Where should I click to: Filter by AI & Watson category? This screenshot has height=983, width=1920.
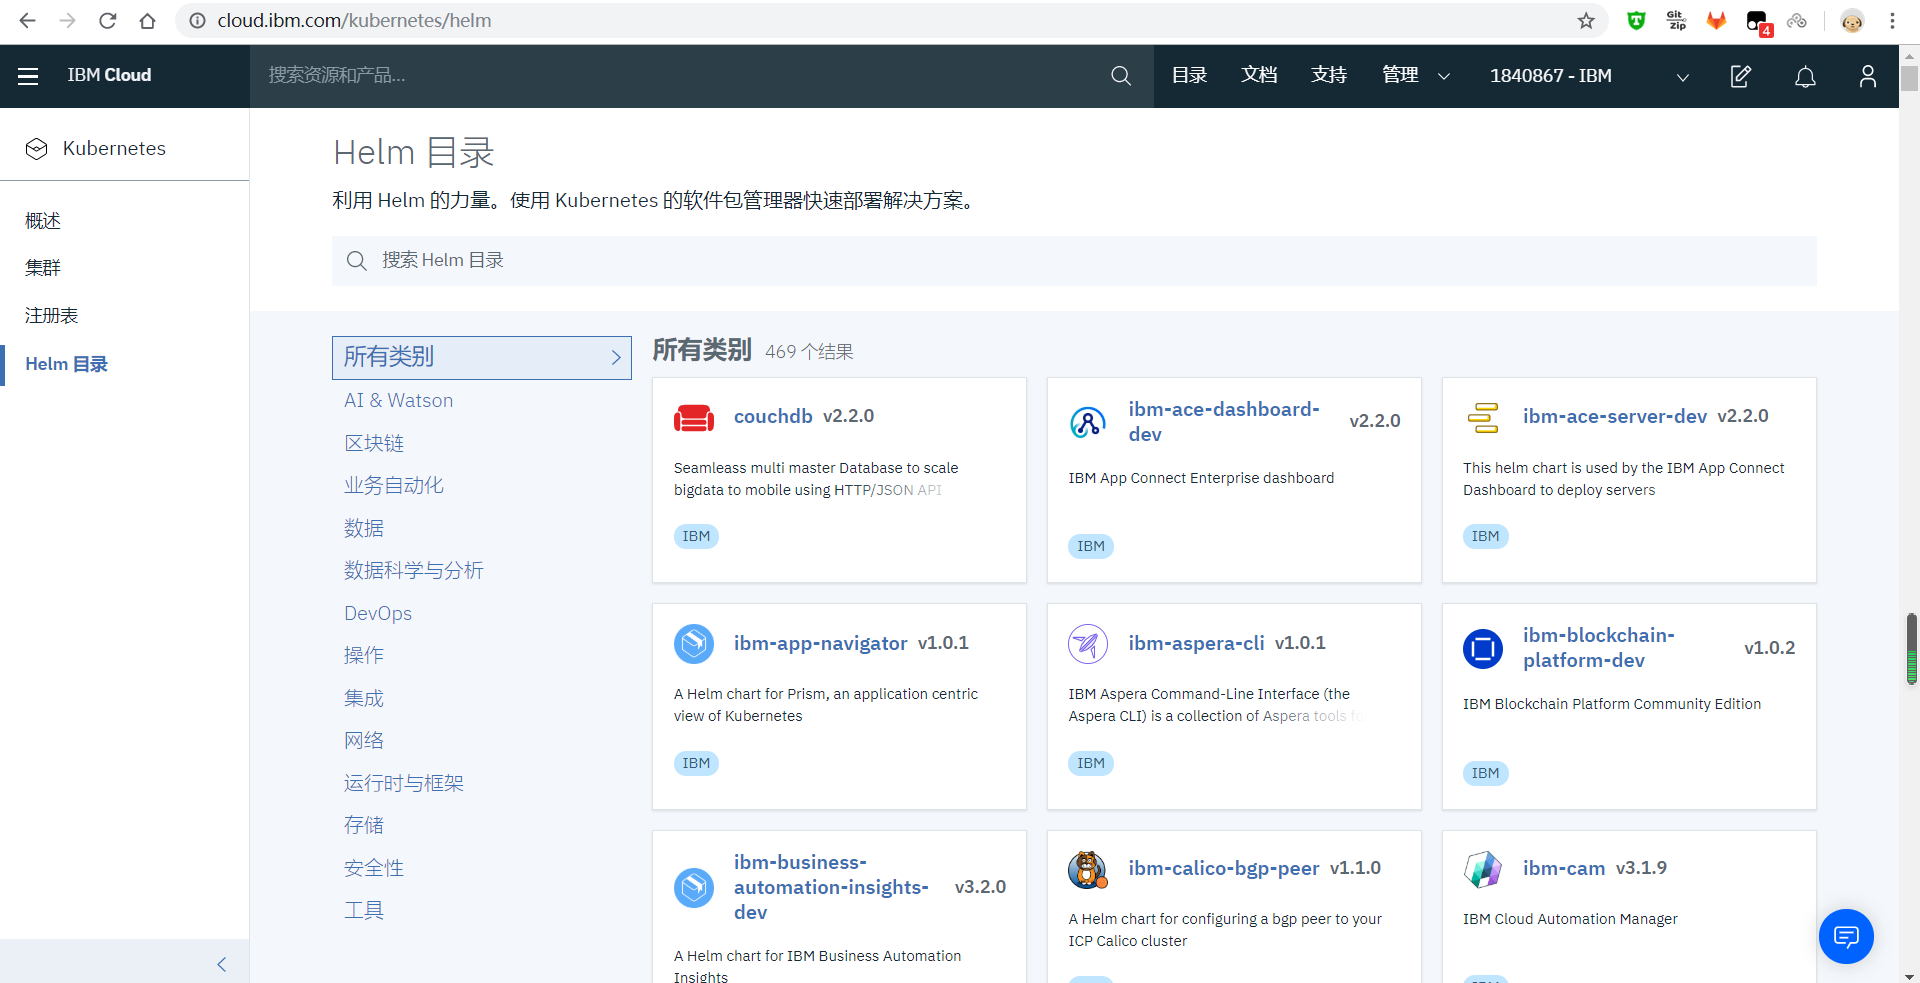pyautogui.click(x=398, y=401)
